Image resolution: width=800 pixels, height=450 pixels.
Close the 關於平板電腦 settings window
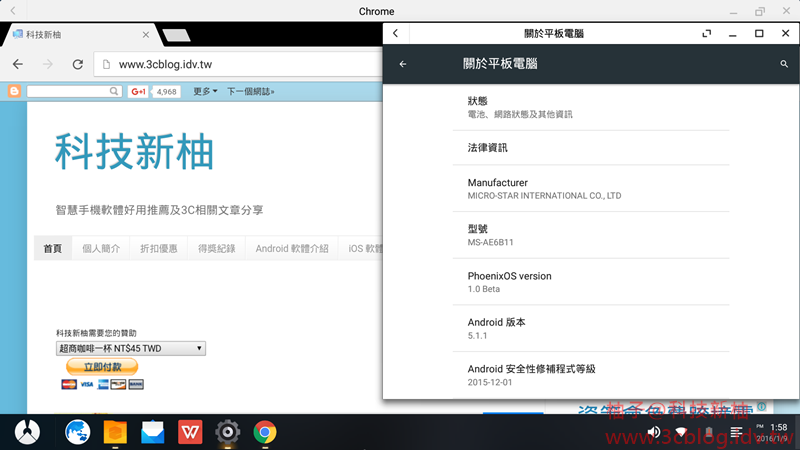point(786,34)
